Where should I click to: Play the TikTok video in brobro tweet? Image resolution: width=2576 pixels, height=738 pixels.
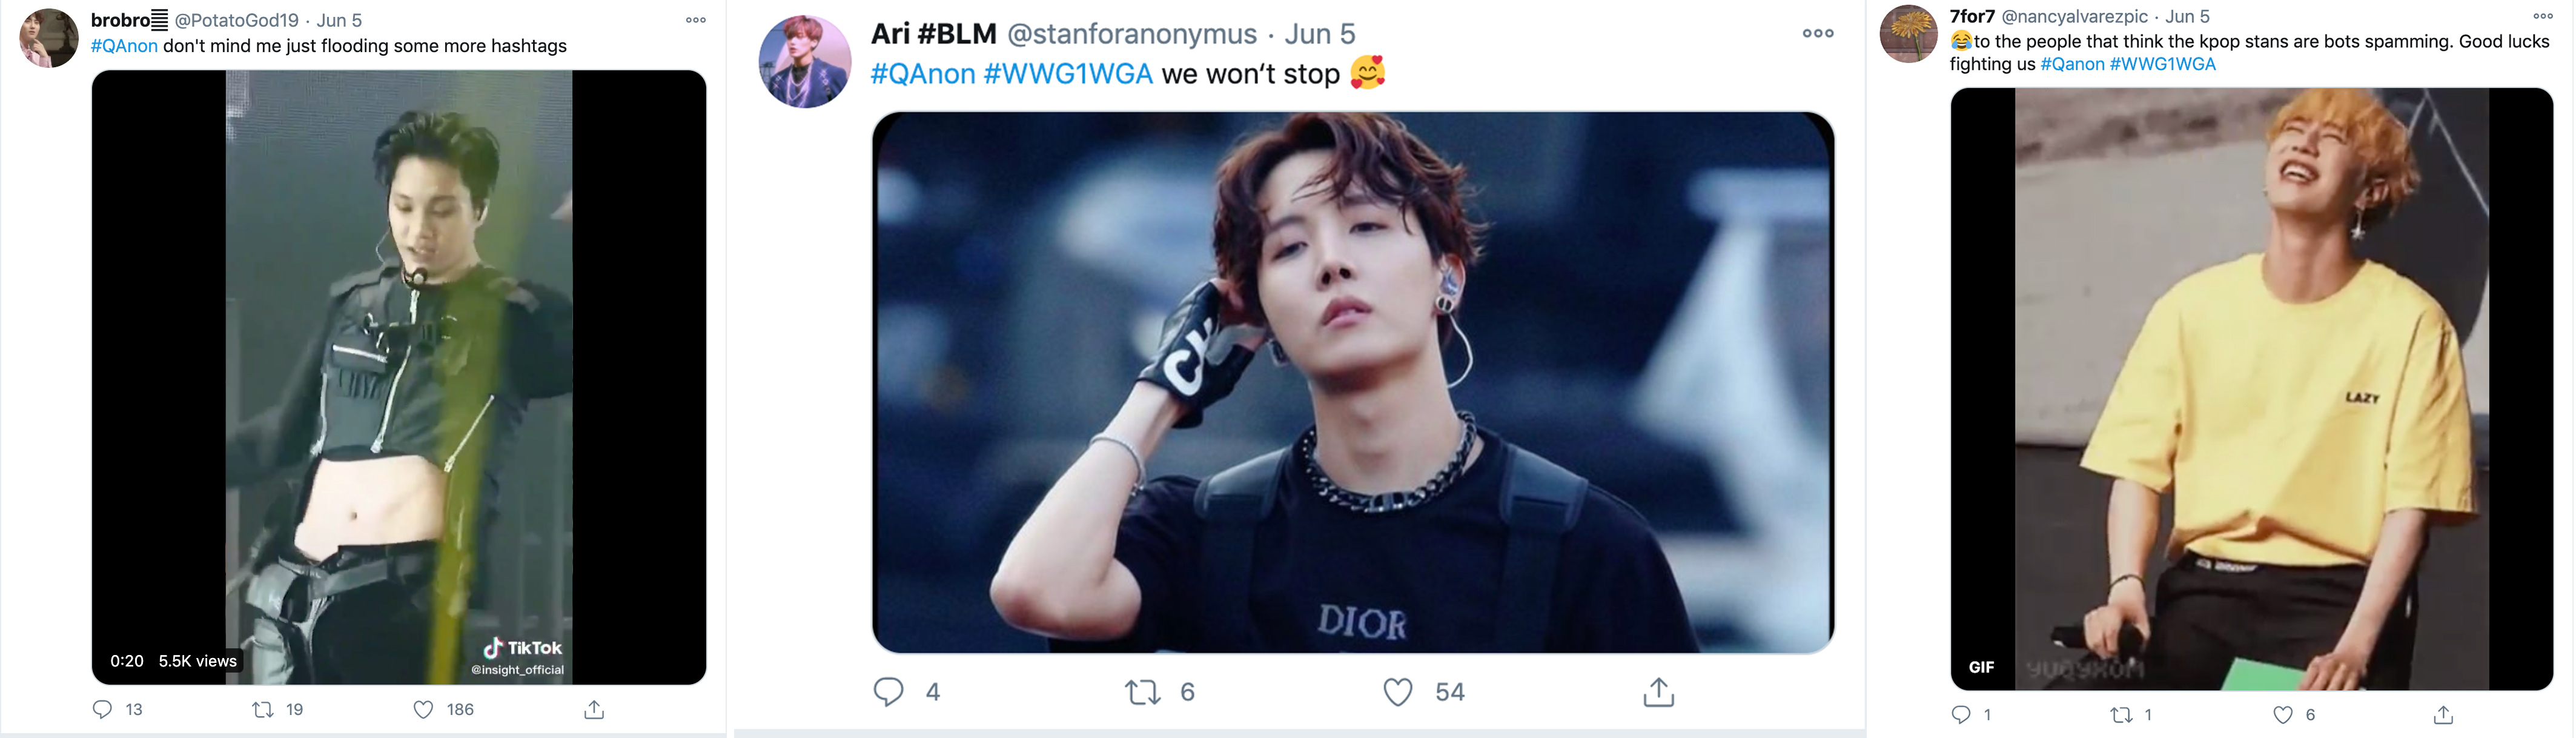pos(398,377)
